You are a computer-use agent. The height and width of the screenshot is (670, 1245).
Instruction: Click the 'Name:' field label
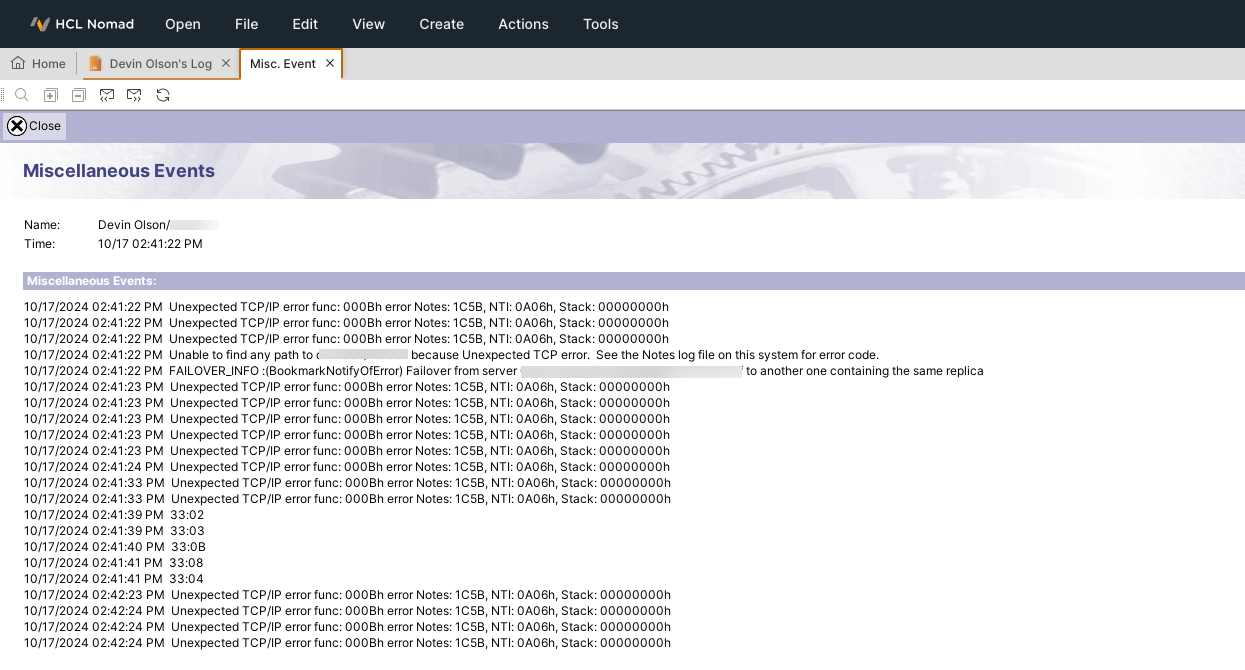pos(42,225)
